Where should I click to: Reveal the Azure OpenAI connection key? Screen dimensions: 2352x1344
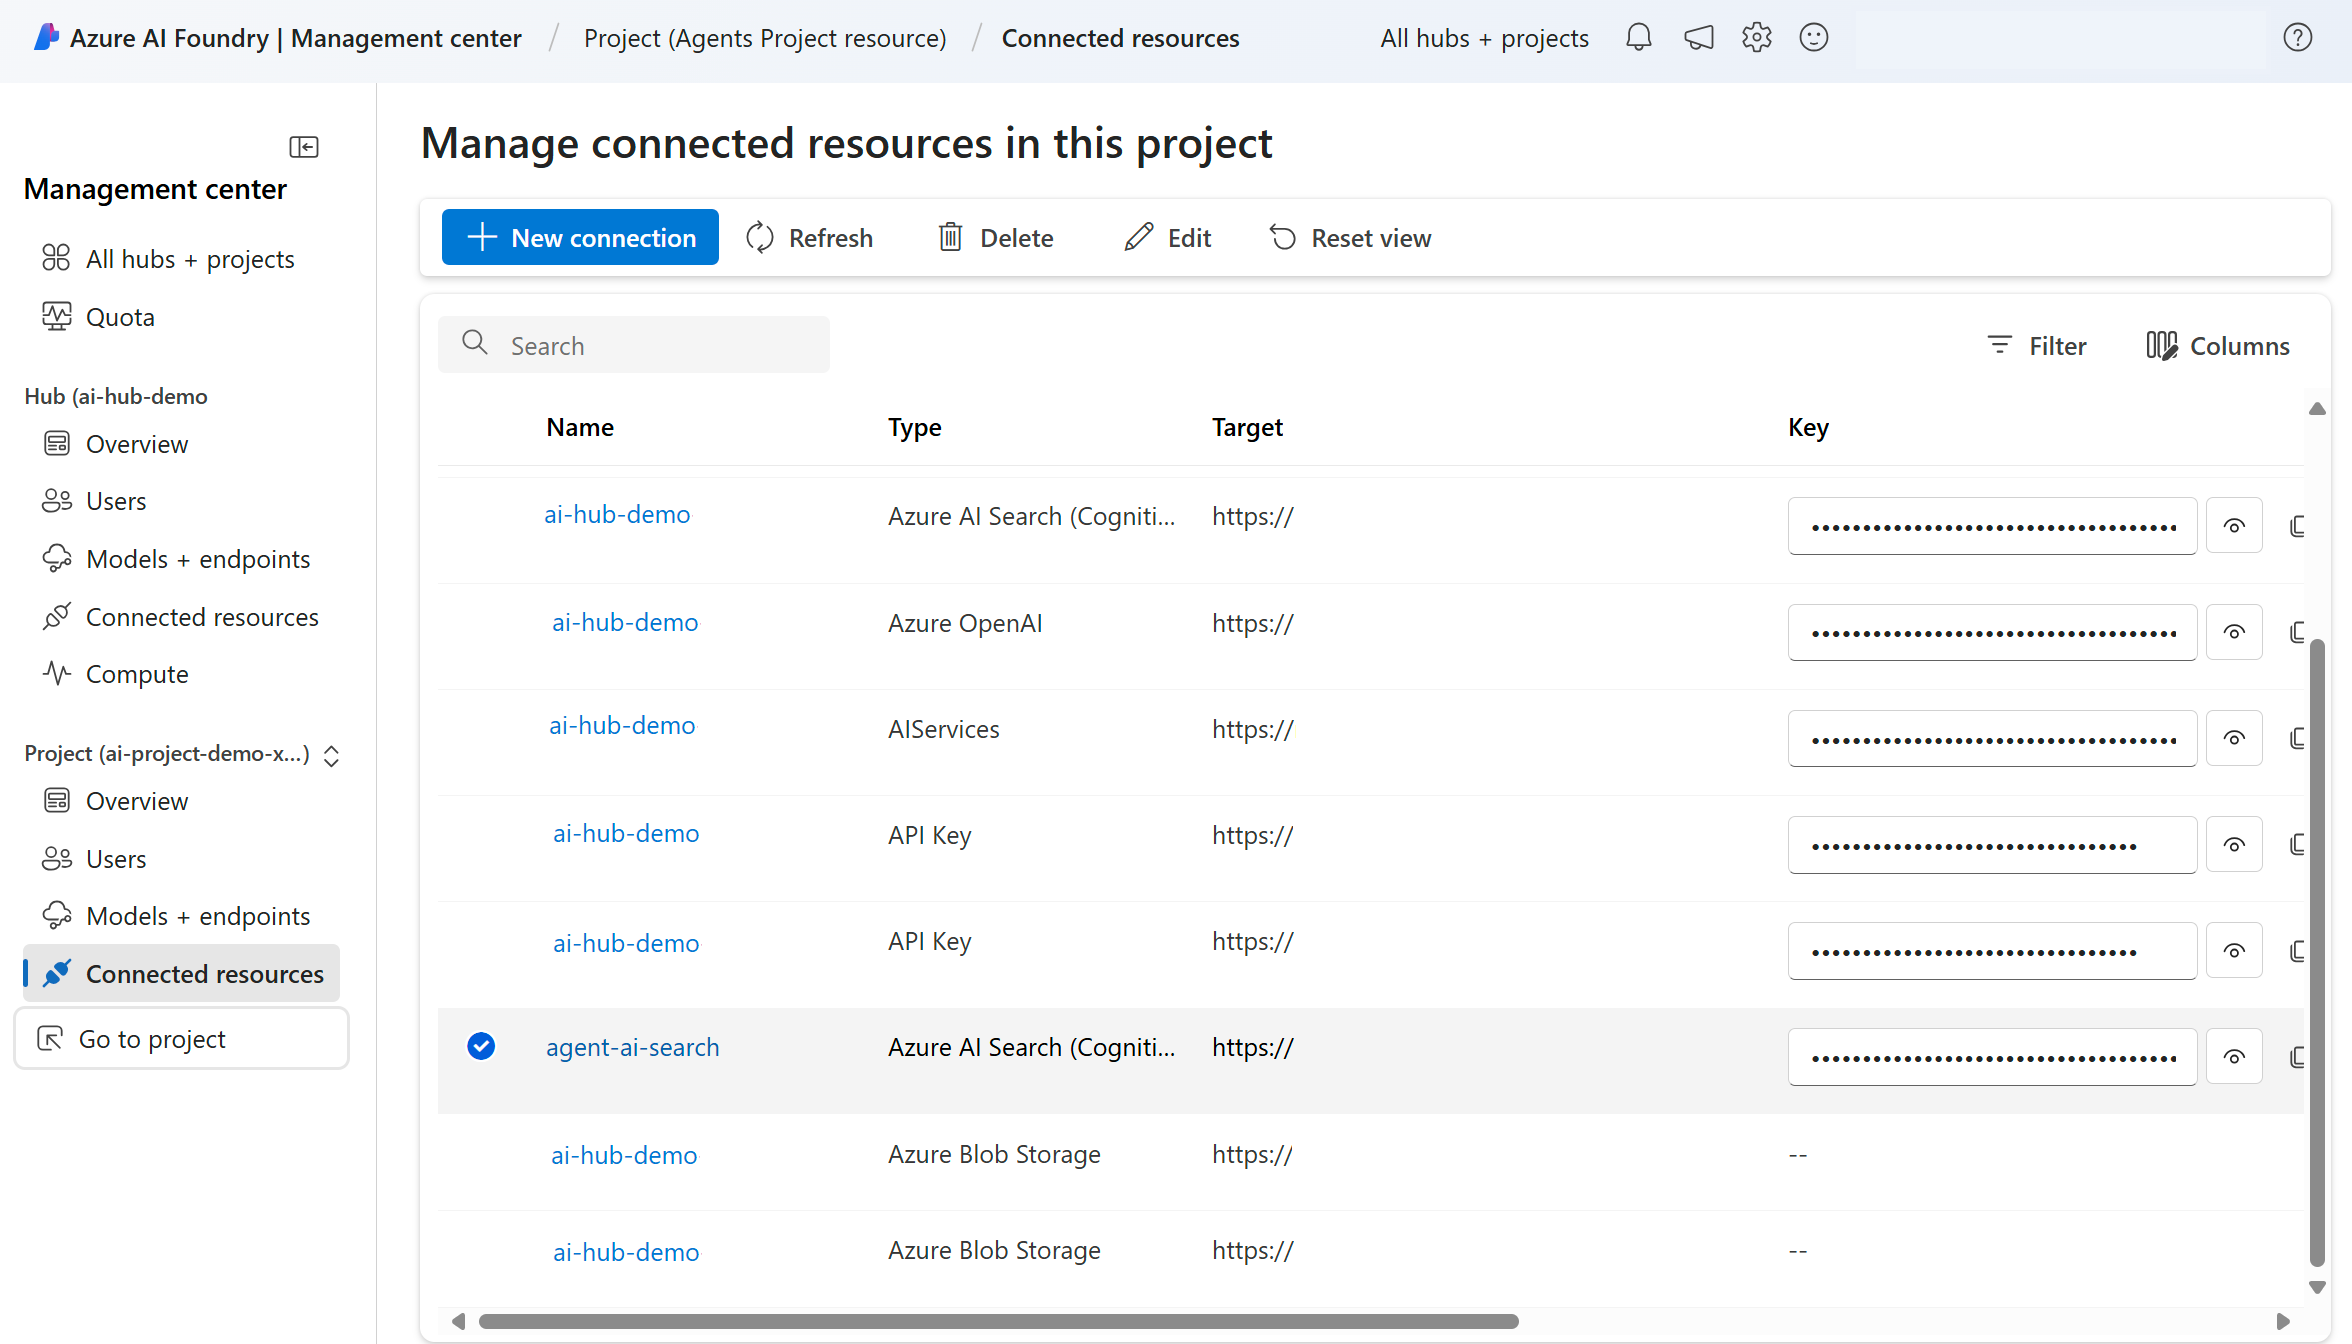2234,631
